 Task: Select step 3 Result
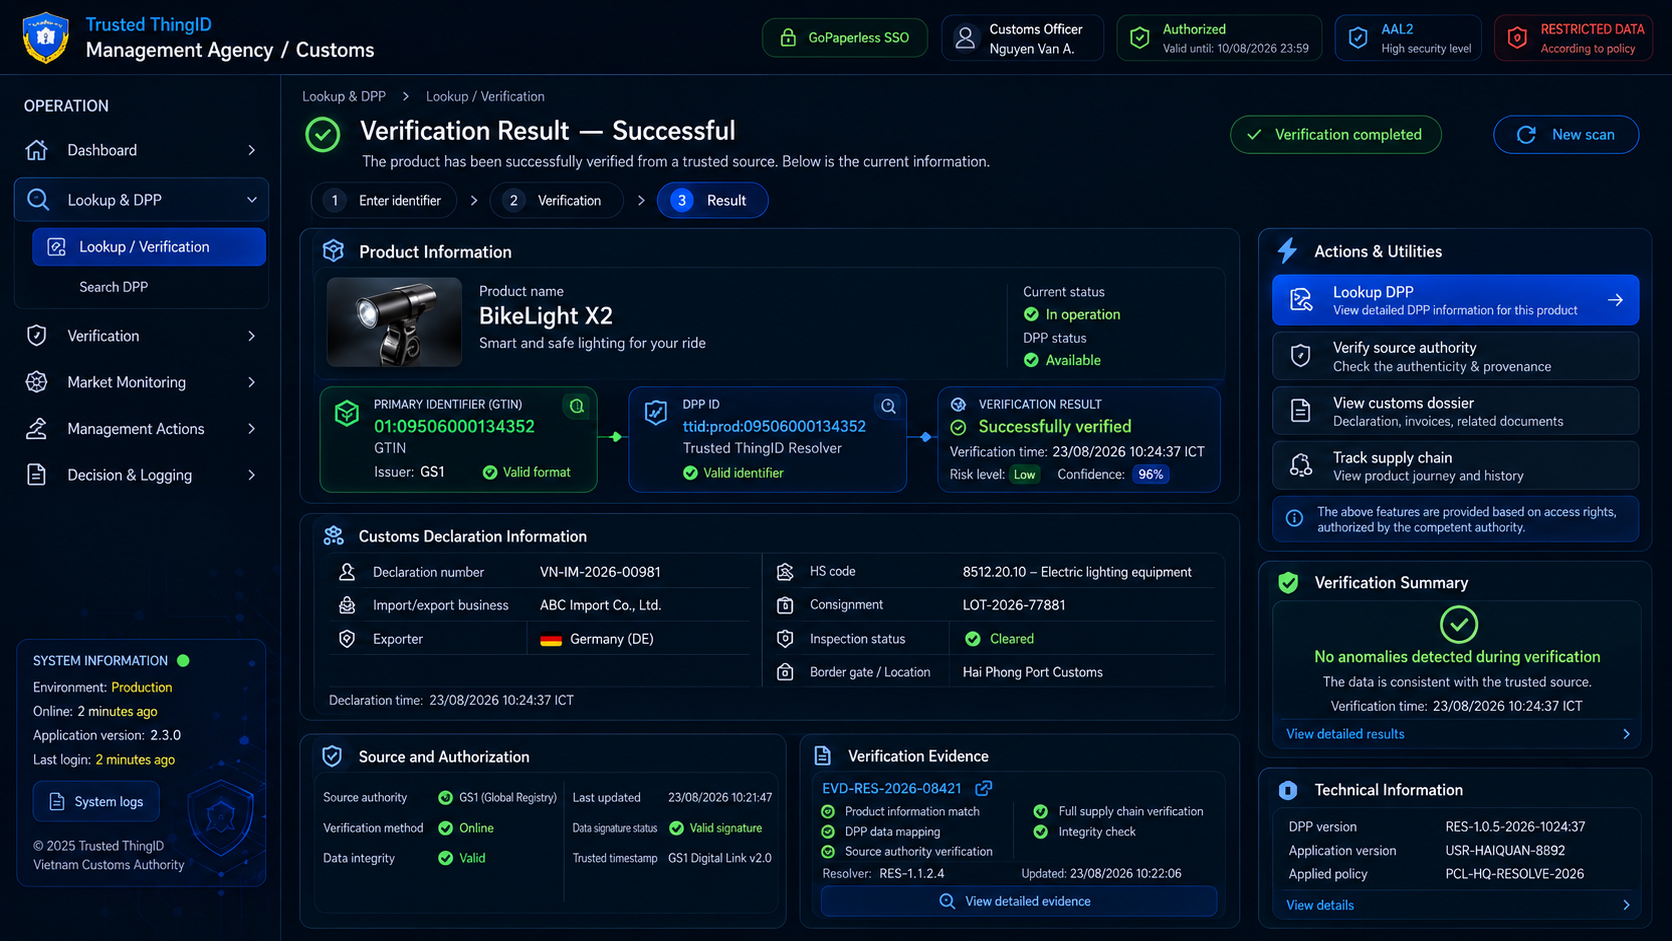pyautogui.click(x=713, y=200)
